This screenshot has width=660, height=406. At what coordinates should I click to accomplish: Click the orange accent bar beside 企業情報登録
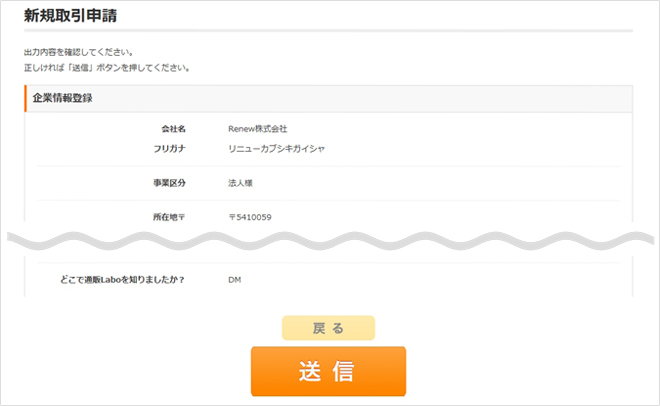[x=25, y=98]
